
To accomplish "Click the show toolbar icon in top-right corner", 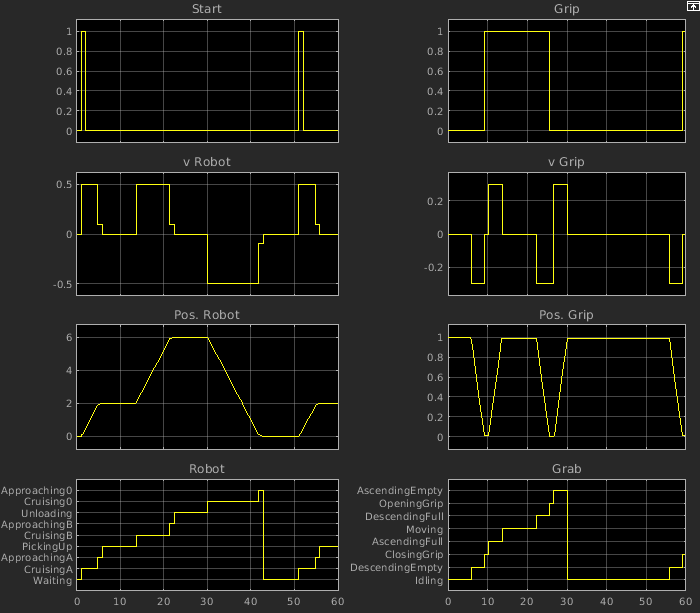I will pos(692,6).
